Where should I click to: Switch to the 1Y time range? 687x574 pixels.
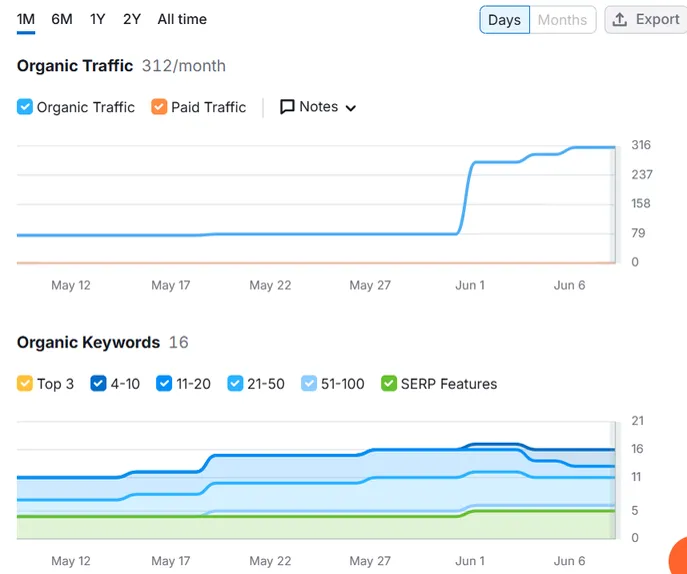98,20
